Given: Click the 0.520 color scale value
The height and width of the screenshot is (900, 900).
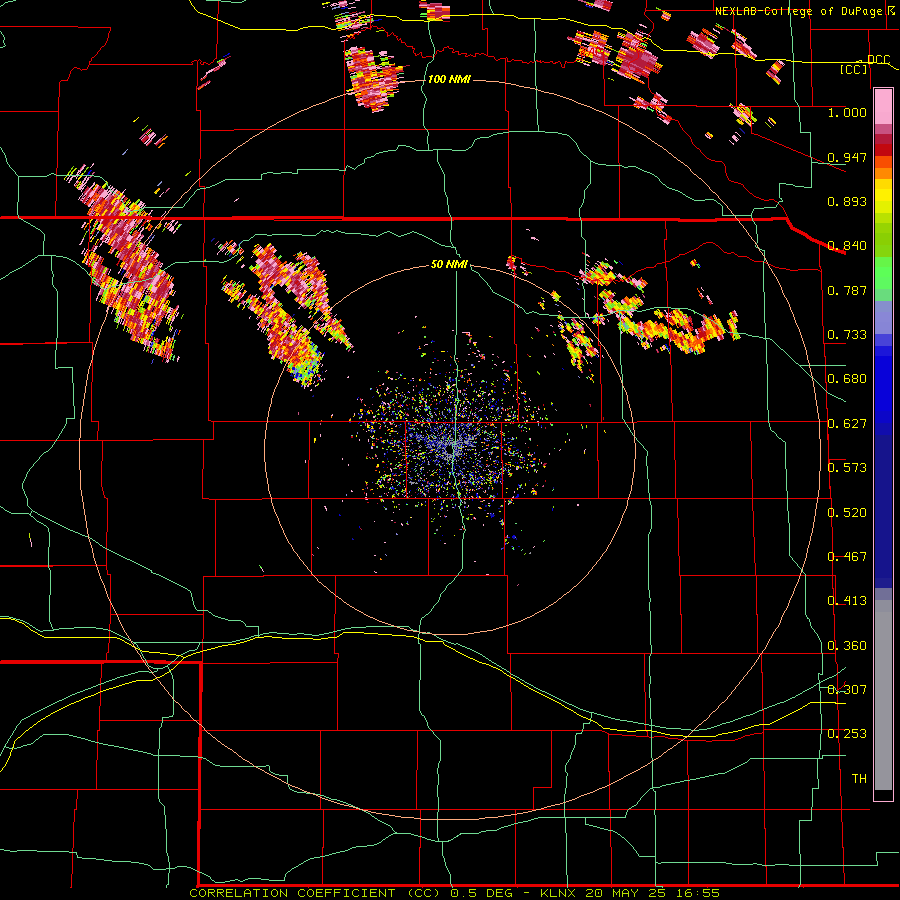Looking at the screenshot, I should tap(847, 513).
